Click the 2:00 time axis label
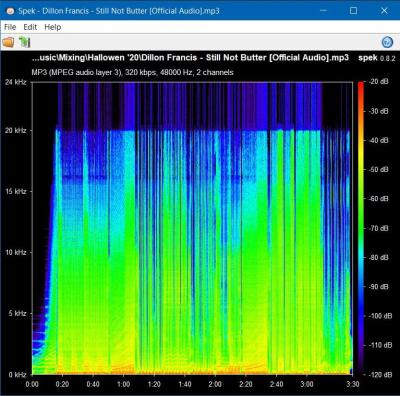This screenshot has width=400, height=396. 215,384
